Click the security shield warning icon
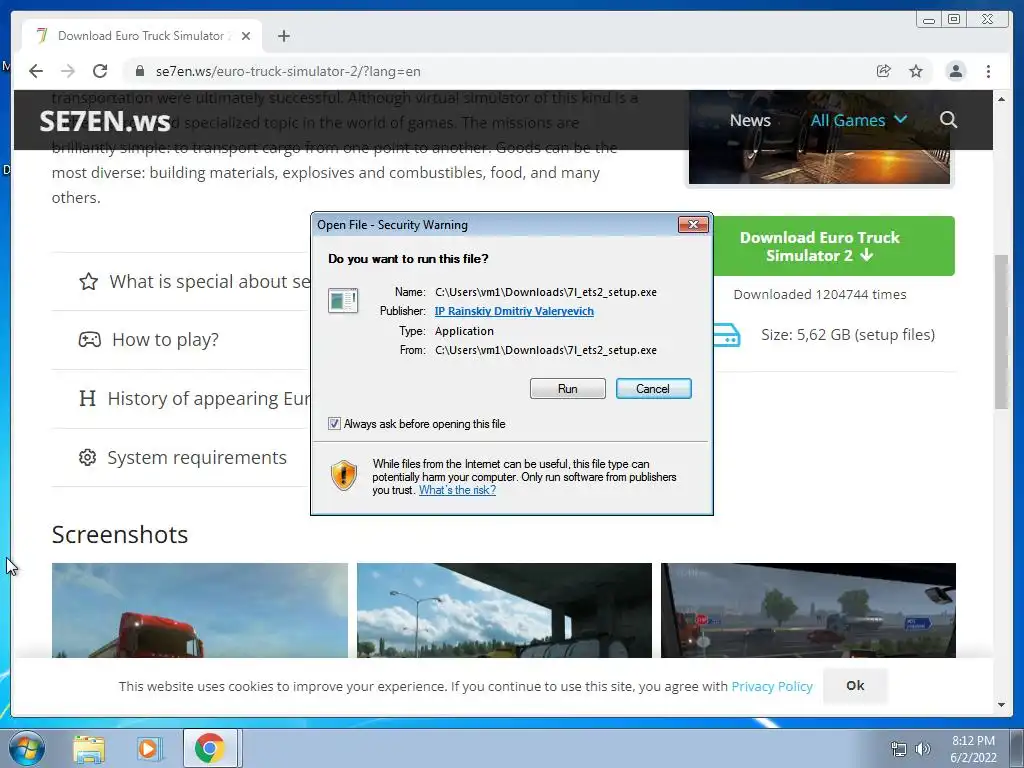Image resolution: width=1024 pixels, height=768 pixels. pos(344,475)
